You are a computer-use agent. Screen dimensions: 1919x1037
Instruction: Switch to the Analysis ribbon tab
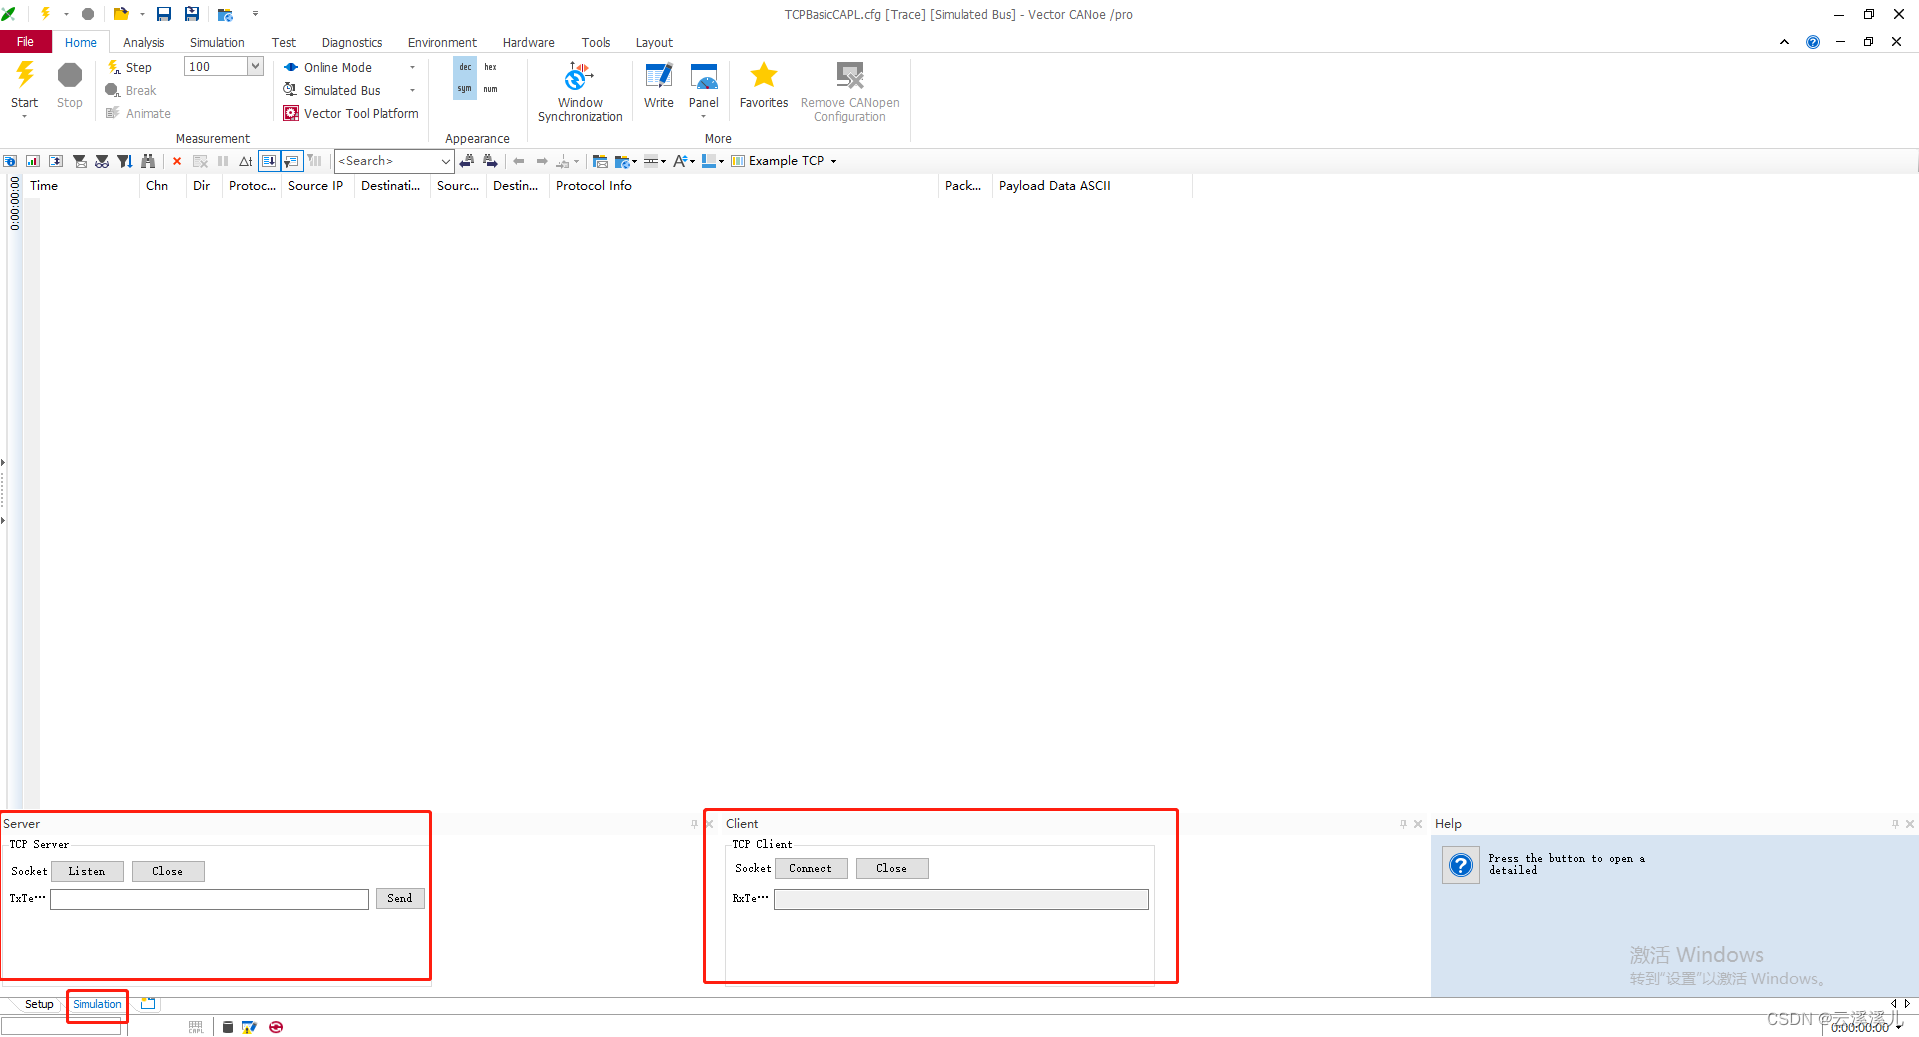click(143, 42)
